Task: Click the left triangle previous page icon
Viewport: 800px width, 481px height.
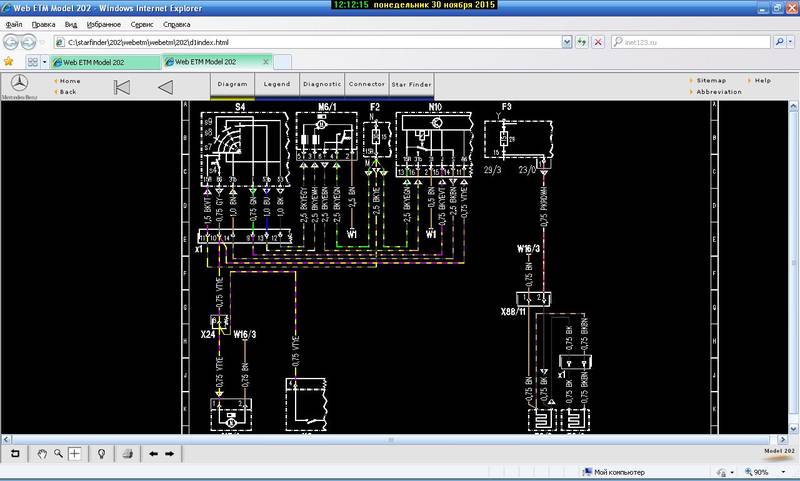Action: (x=166, y=86)
